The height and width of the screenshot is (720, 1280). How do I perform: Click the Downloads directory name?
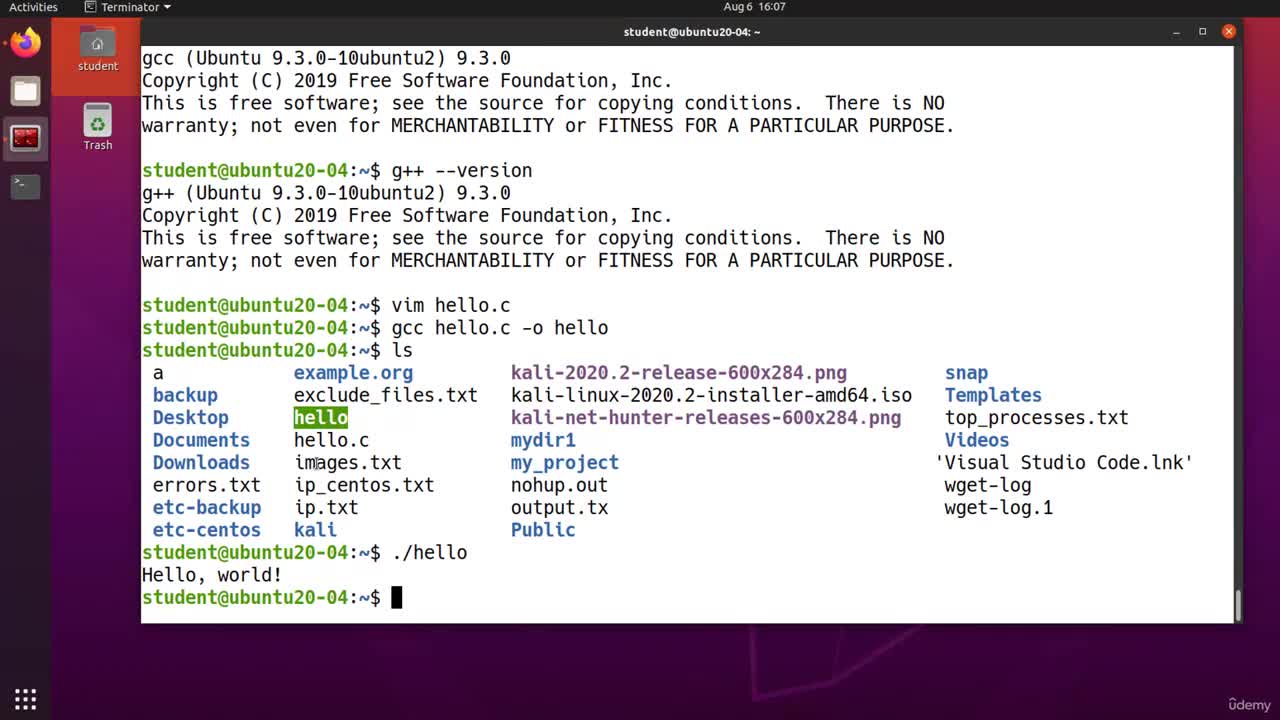[x=201, y=463]
